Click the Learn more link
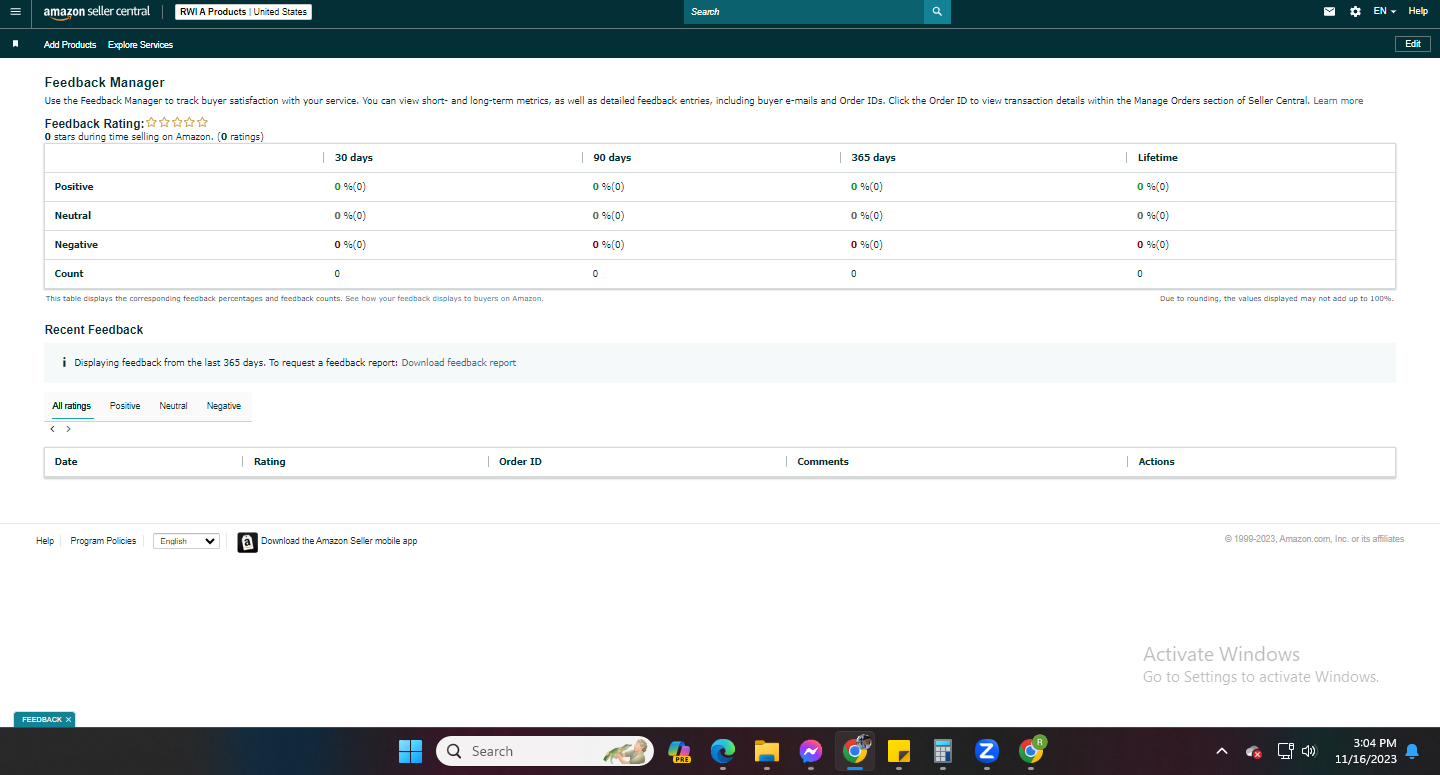 1338,101
